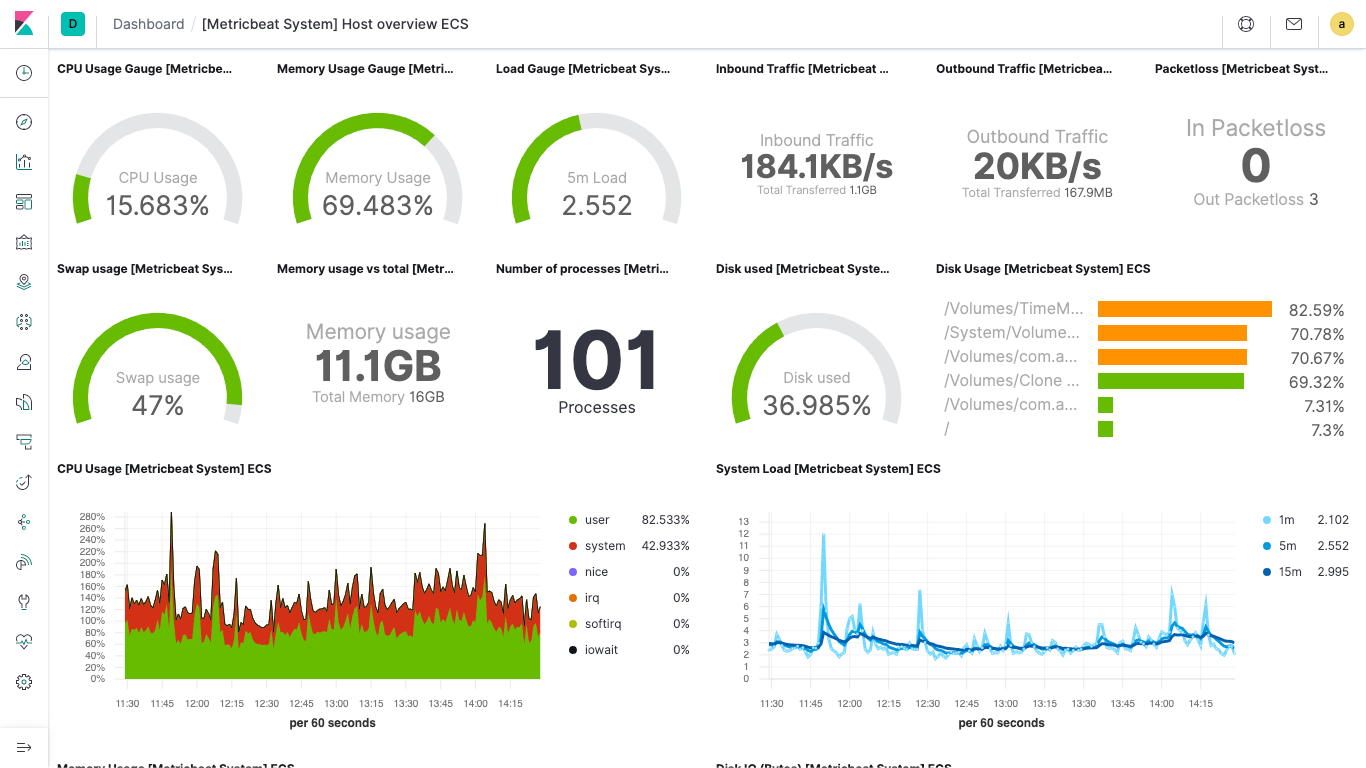This screenshot has width=1366, height=768.
Task: Open the Canvas app icon
Action: click(x=24, y=242)
